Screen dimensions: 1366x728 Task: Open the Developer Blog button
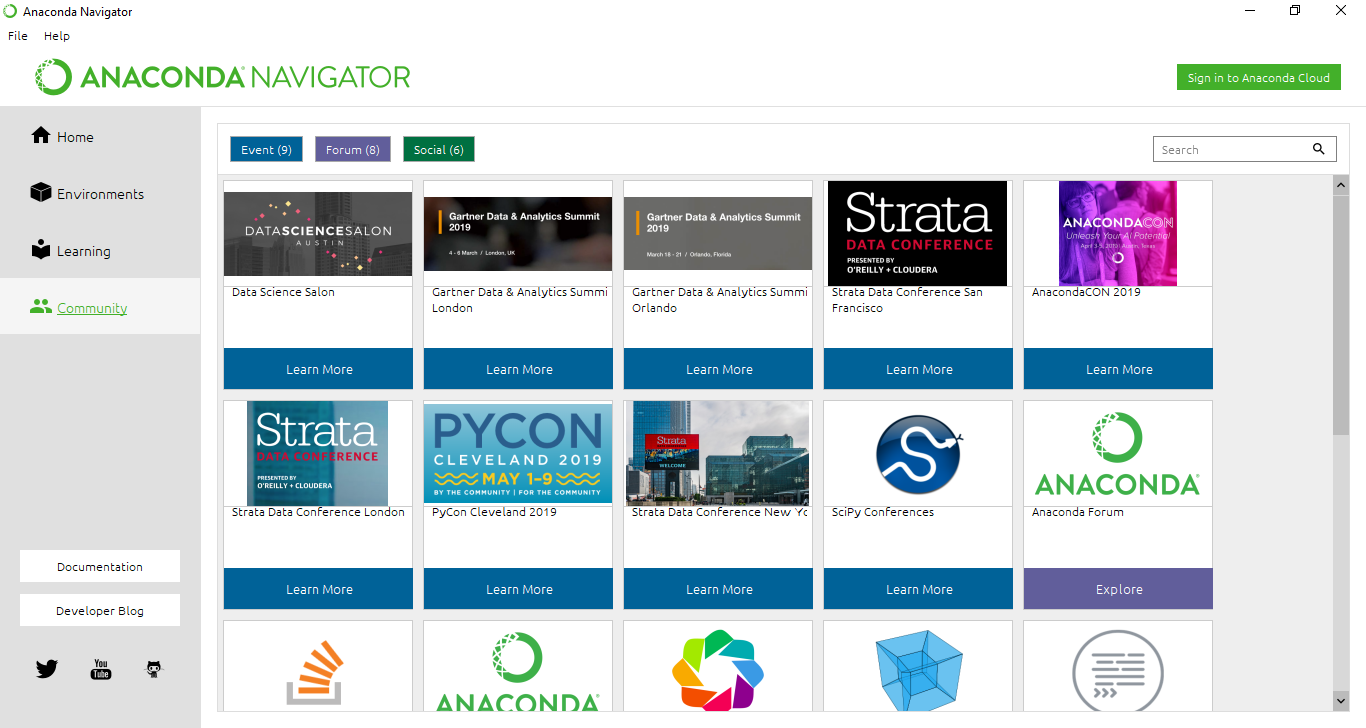pos(100,610)
